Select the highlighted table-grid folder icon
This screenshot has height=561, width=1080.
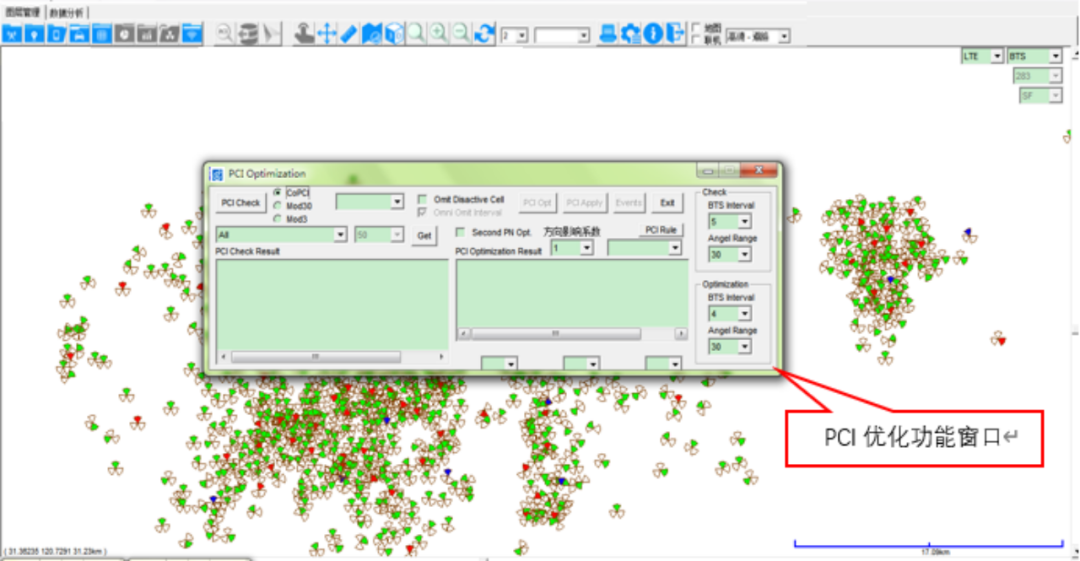point(101,33)
